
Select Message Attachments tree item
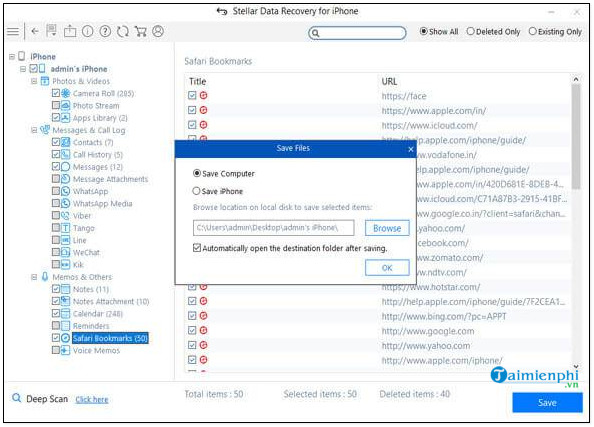[110, 179]
